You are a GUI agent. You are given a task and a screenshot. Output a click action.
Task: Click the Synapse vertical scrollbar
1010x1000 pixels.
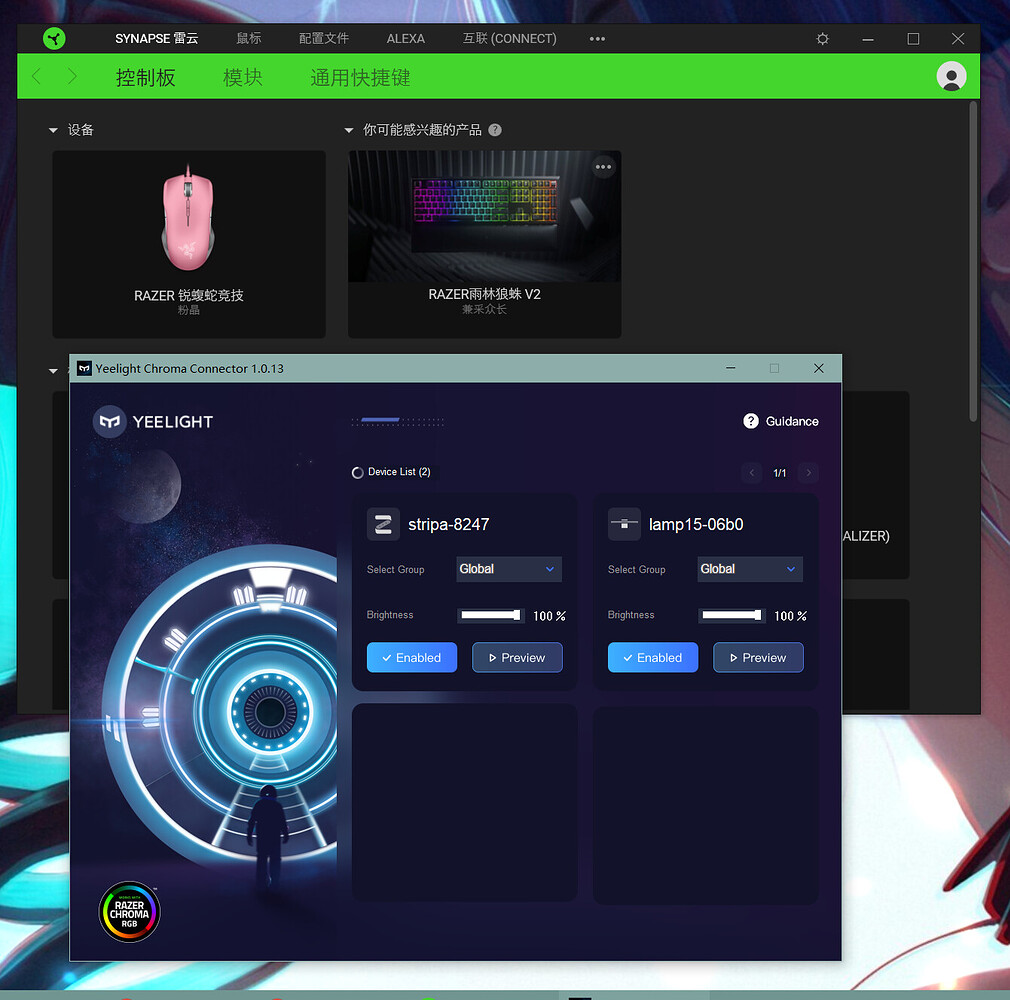pos(973,261)
